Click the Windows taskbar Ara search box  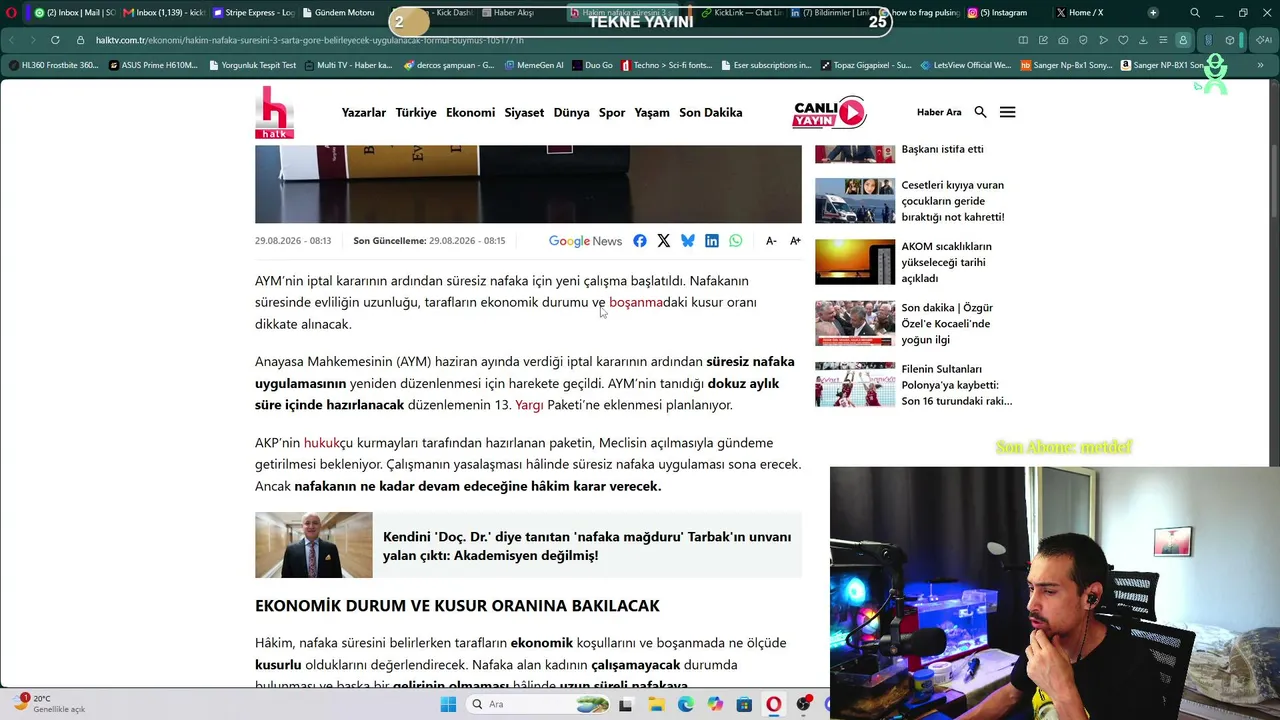[537, 704]
